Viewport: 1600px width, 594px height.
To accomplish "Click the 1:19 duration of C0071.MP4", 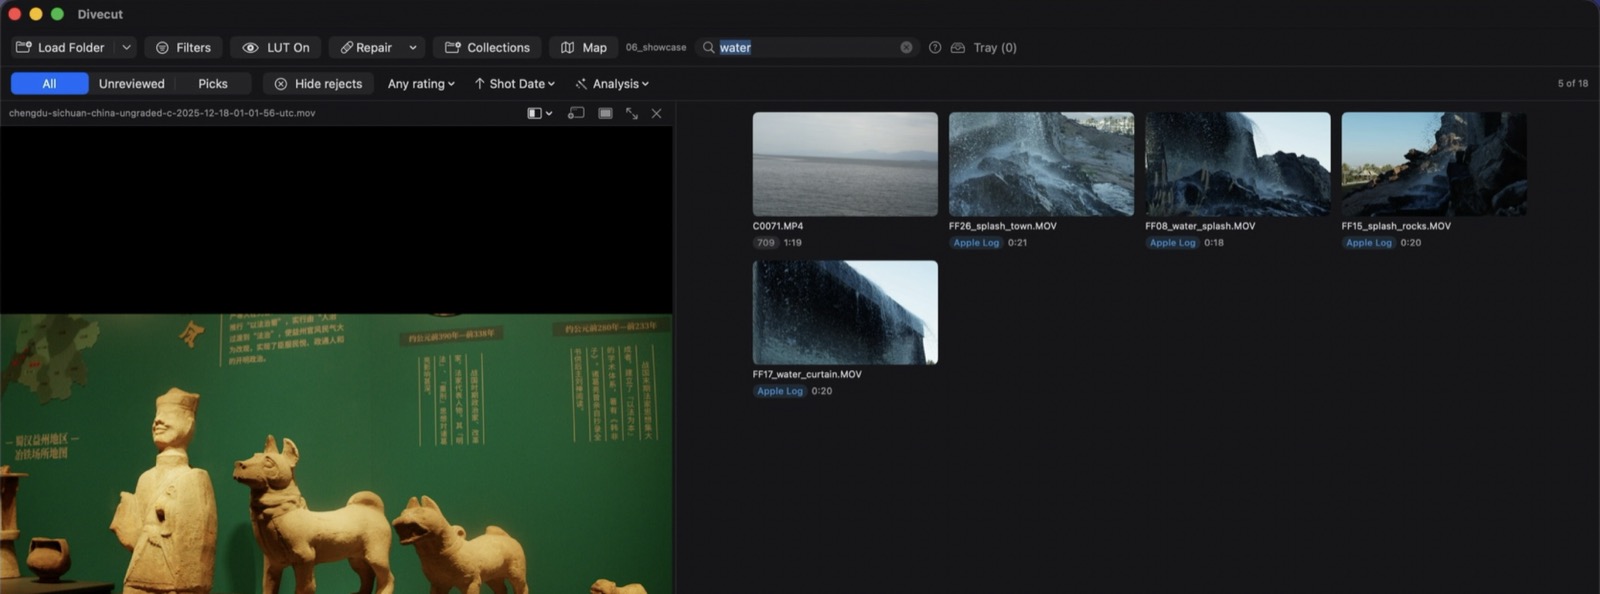I will 793,243.
